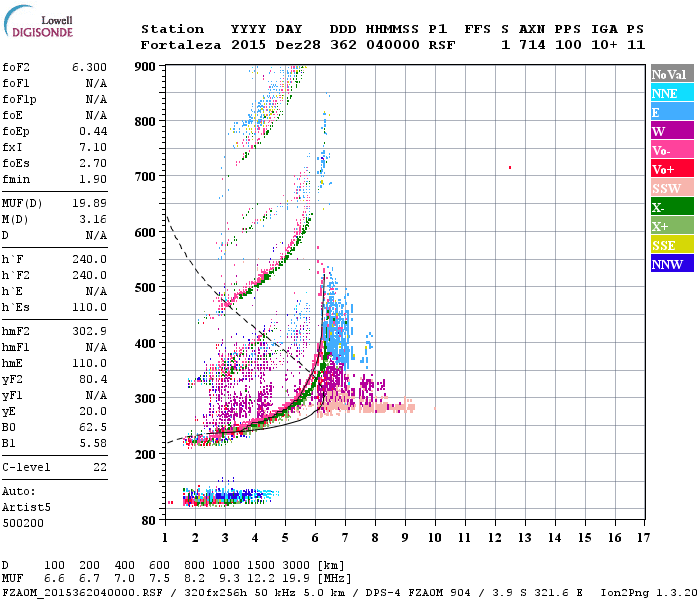Click the 6 MHz frequency axis label
Image resolution: width=700 pixels, height=600 pixels.
315,538
